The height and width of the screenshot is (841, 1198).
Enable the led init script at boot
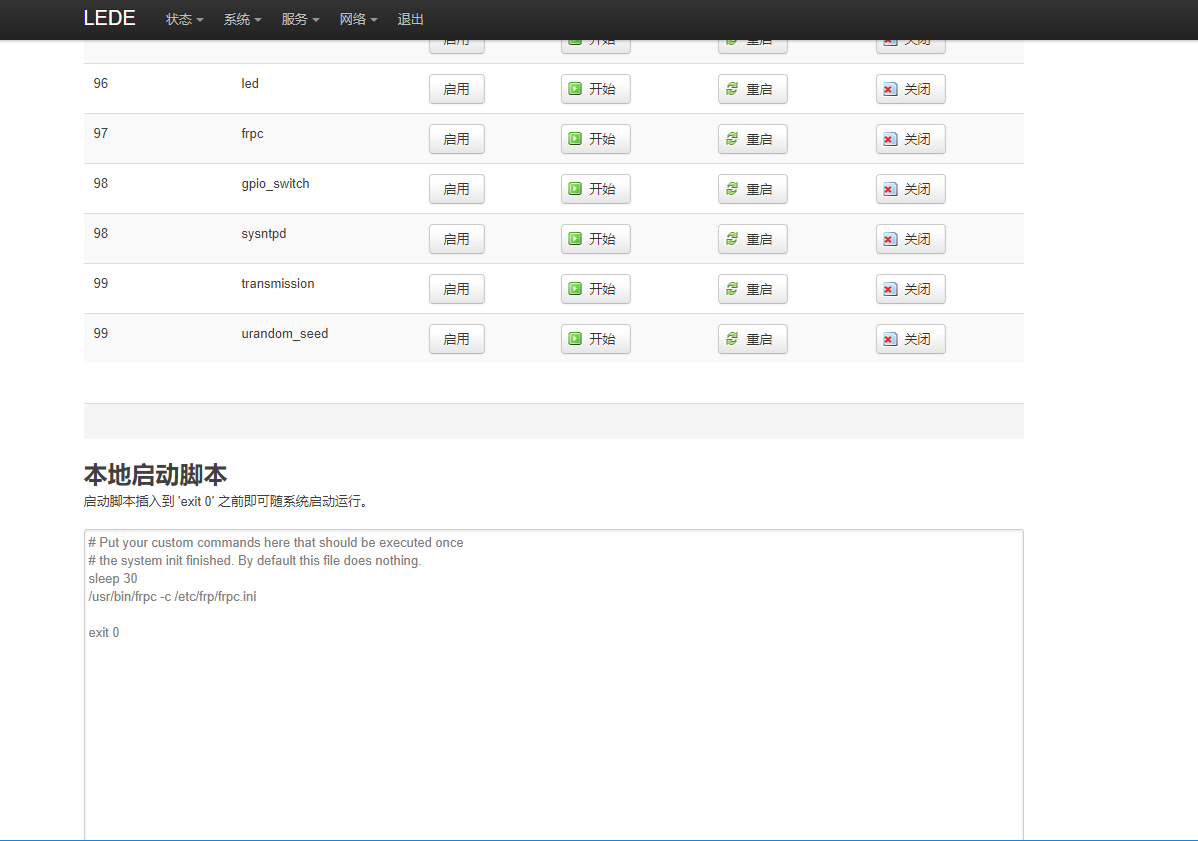click(x=456, y=88)
